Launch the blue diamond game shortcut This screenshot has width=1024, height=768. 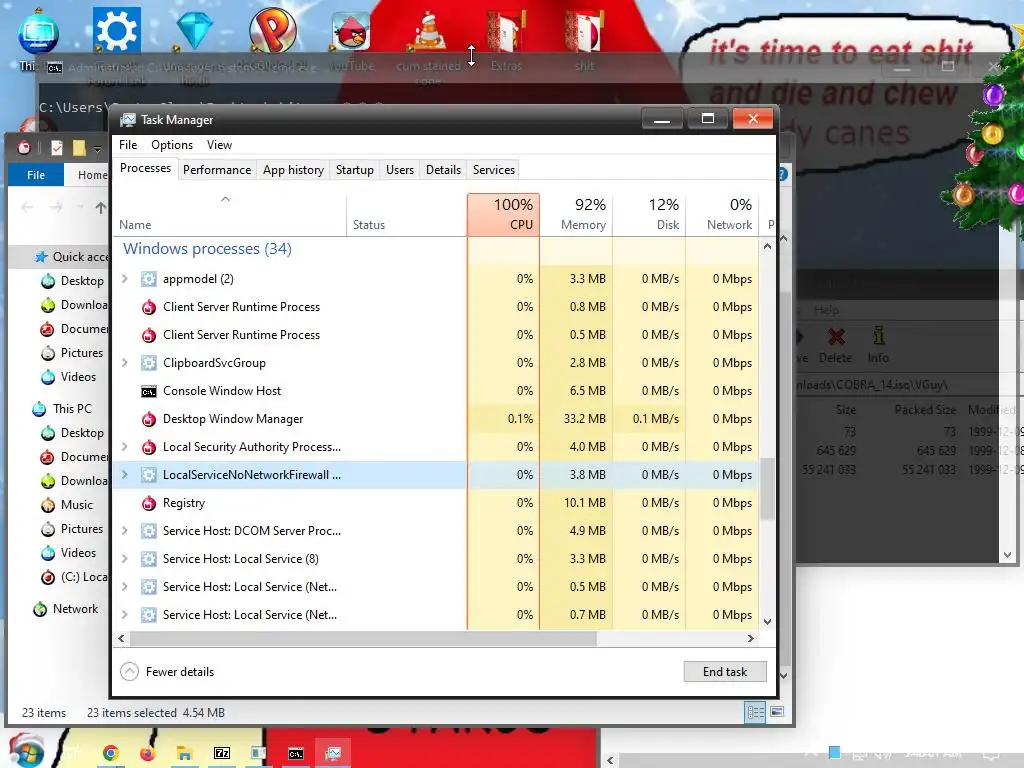[195, 31]
